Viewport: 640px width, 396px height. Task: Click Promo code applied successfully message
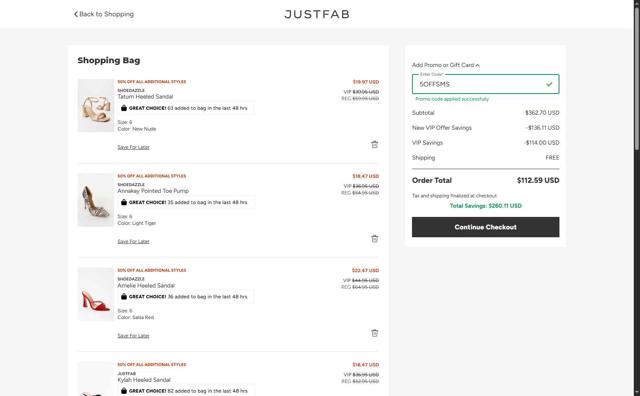click(x=452, y=99)
